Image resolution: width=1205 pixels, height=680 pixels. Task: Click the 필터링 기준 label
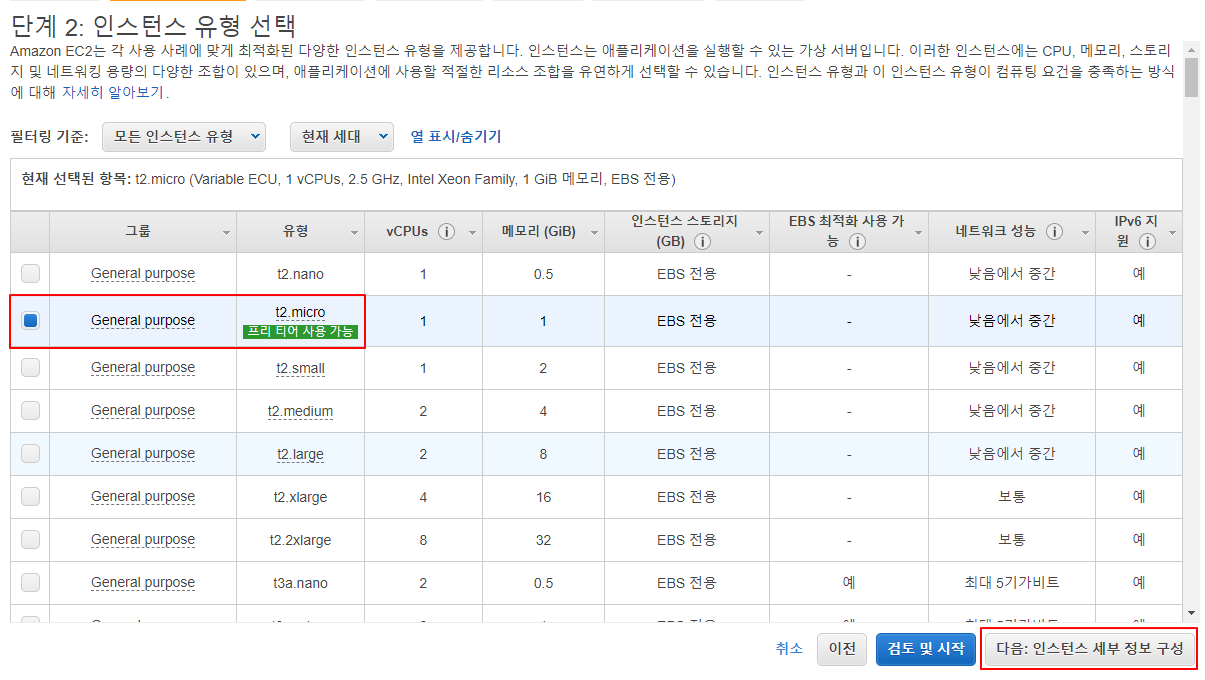coord(50,136)
